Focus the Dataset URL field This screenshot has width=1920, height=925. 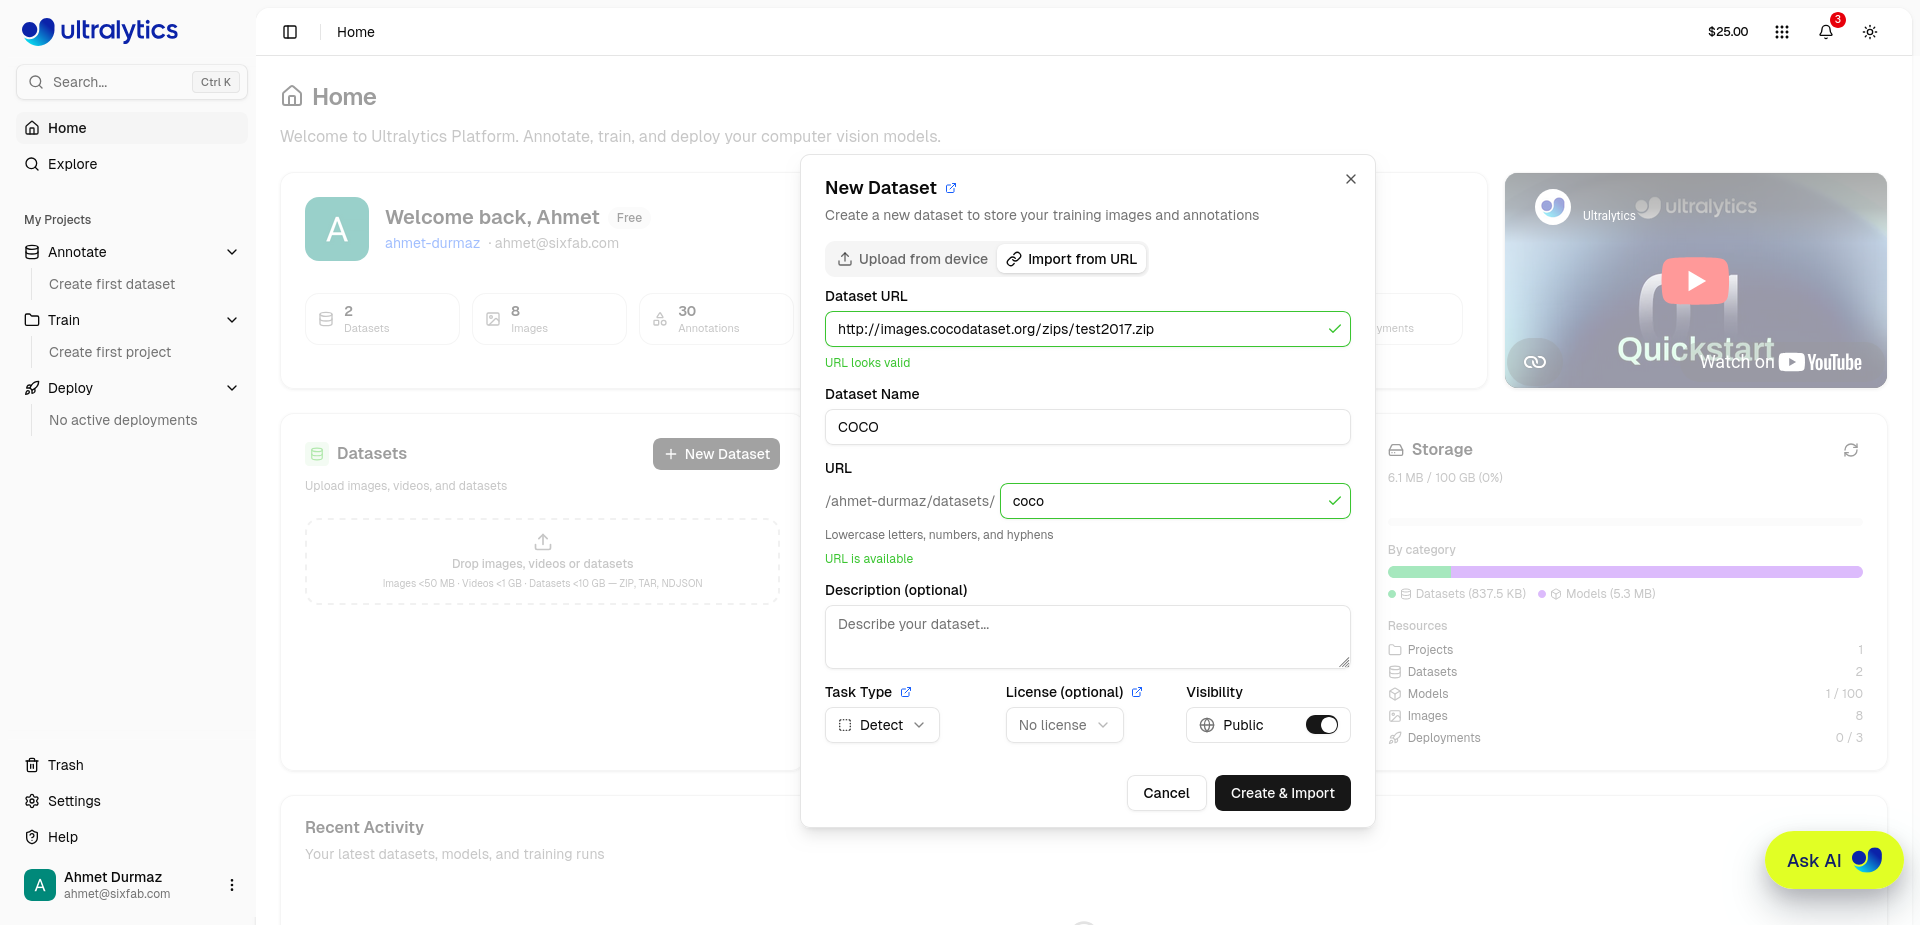[x=1087, y=329]
